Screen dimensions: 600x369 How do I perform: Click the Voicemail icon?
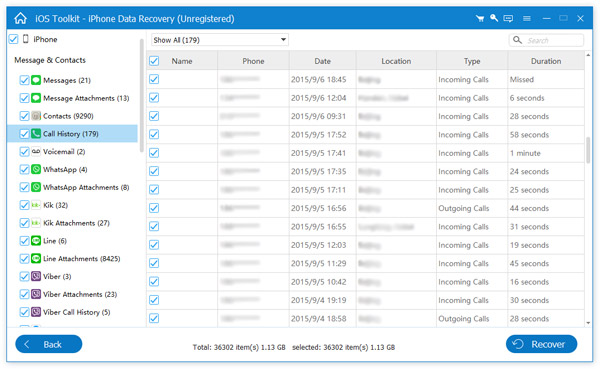click(36, 151)
